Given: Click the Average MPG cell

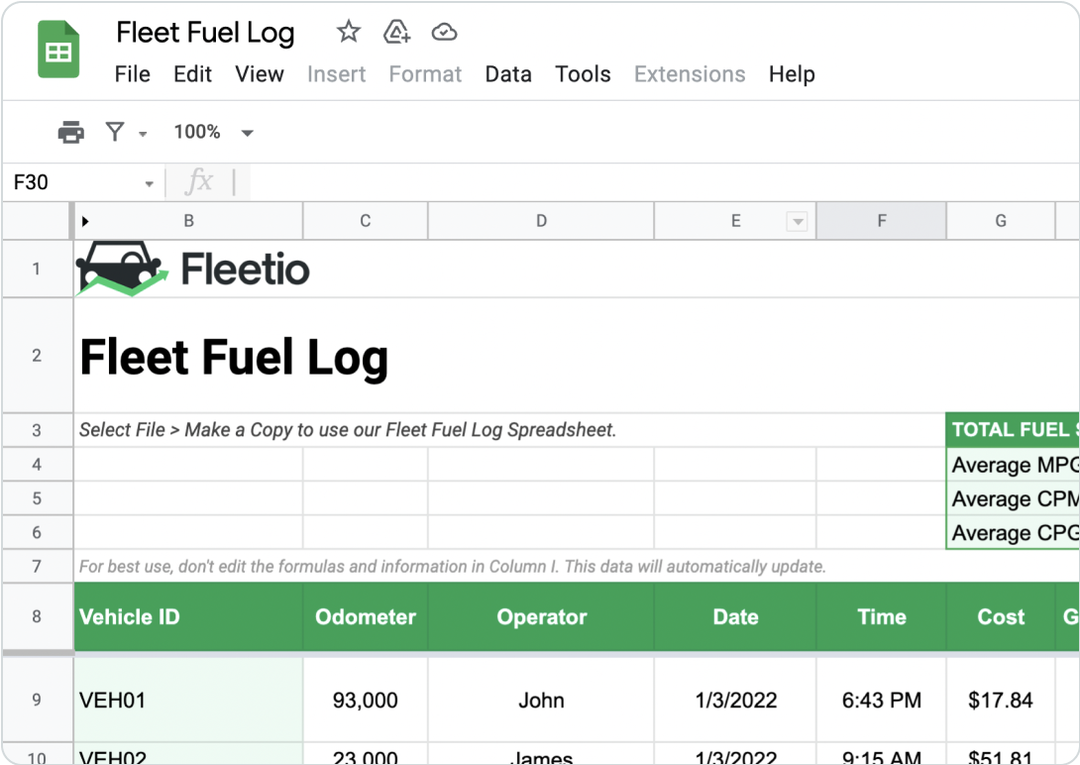Looking at the screenshot, I should 1012,464.
